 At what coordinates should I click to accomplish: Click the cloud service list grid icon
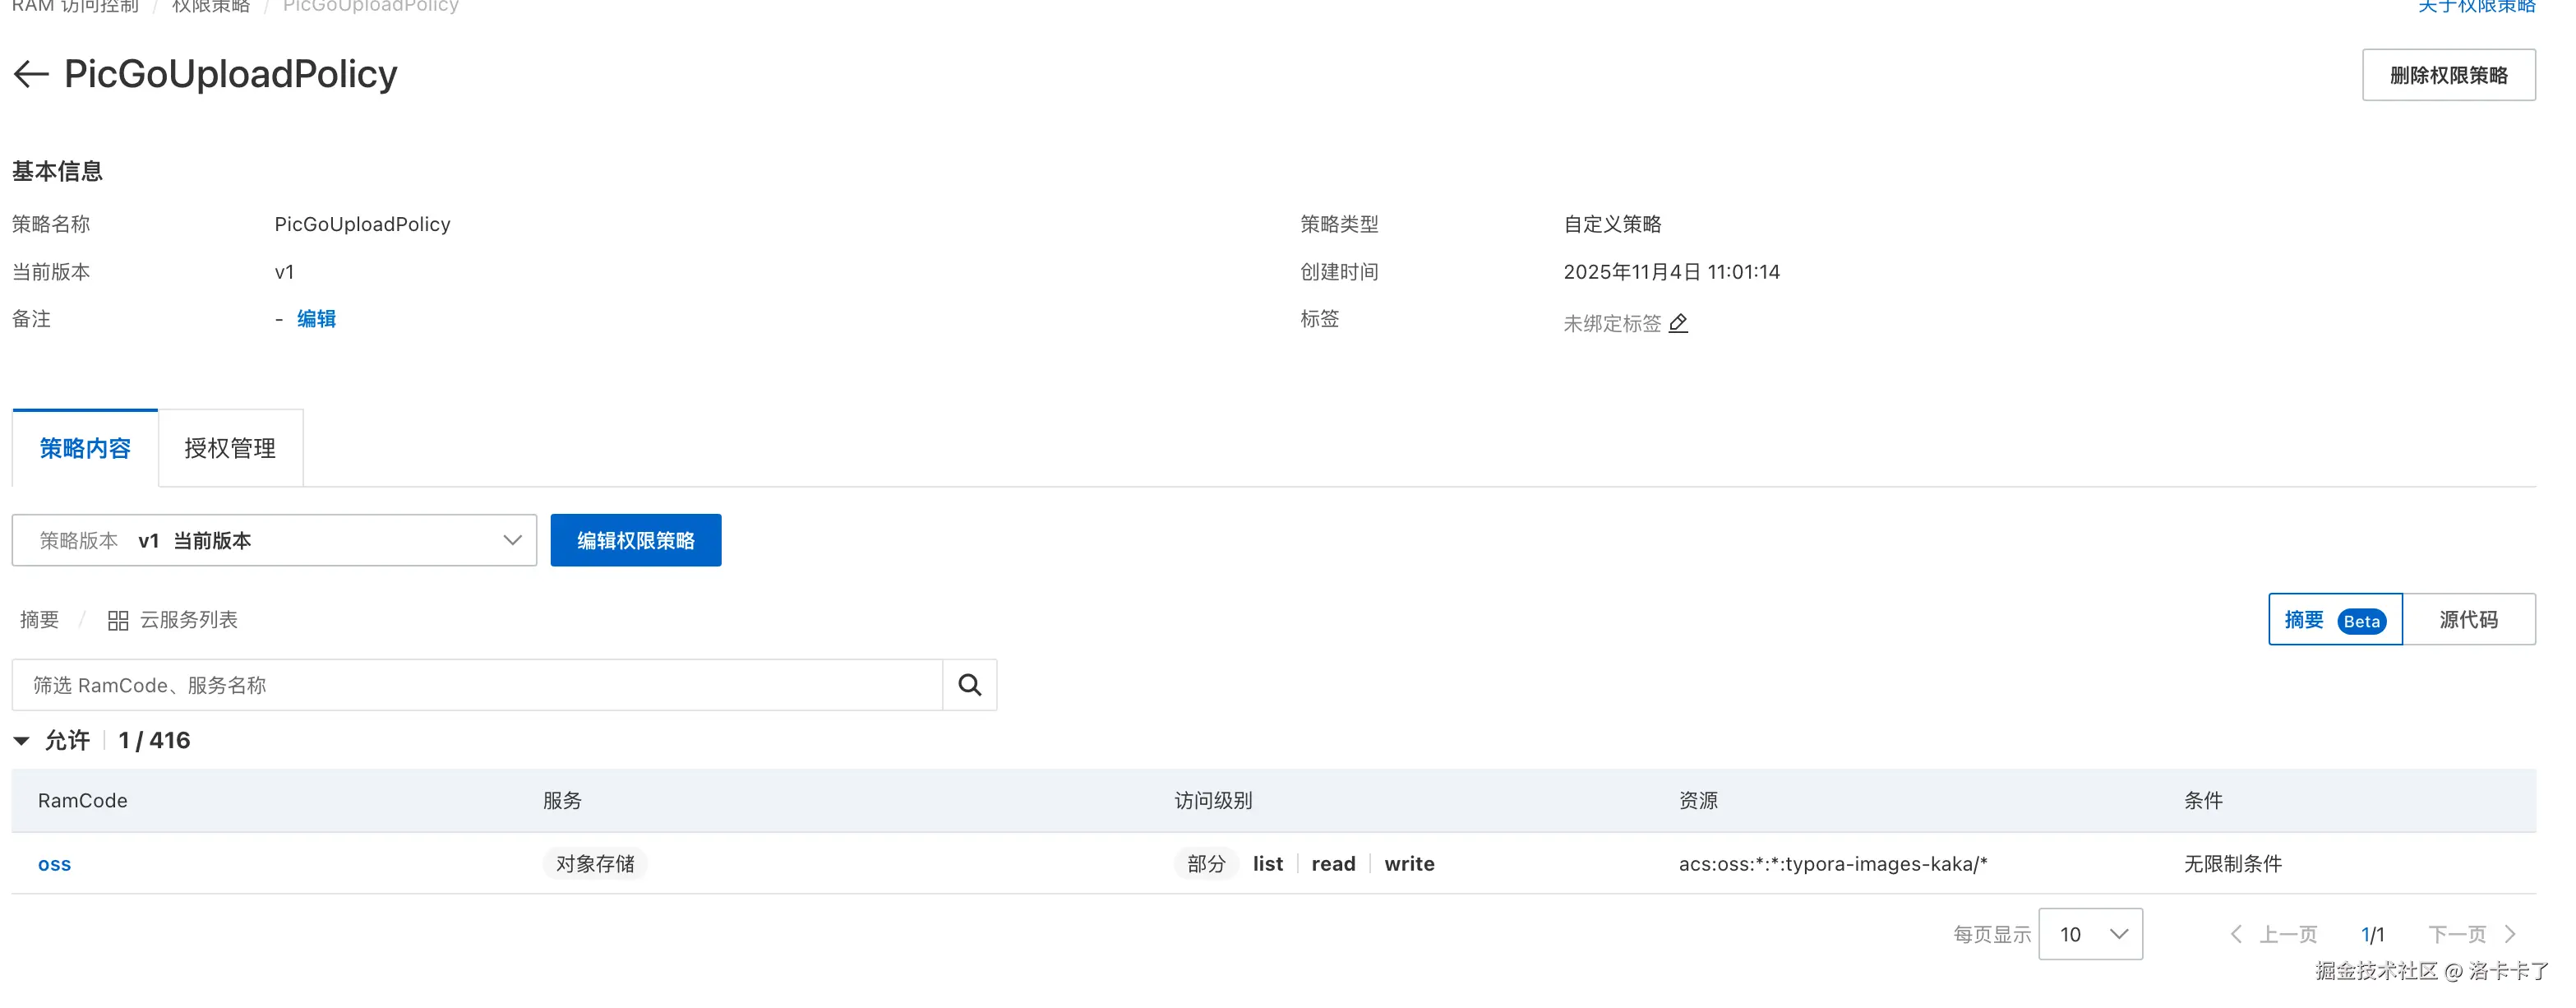coord(118,621)
